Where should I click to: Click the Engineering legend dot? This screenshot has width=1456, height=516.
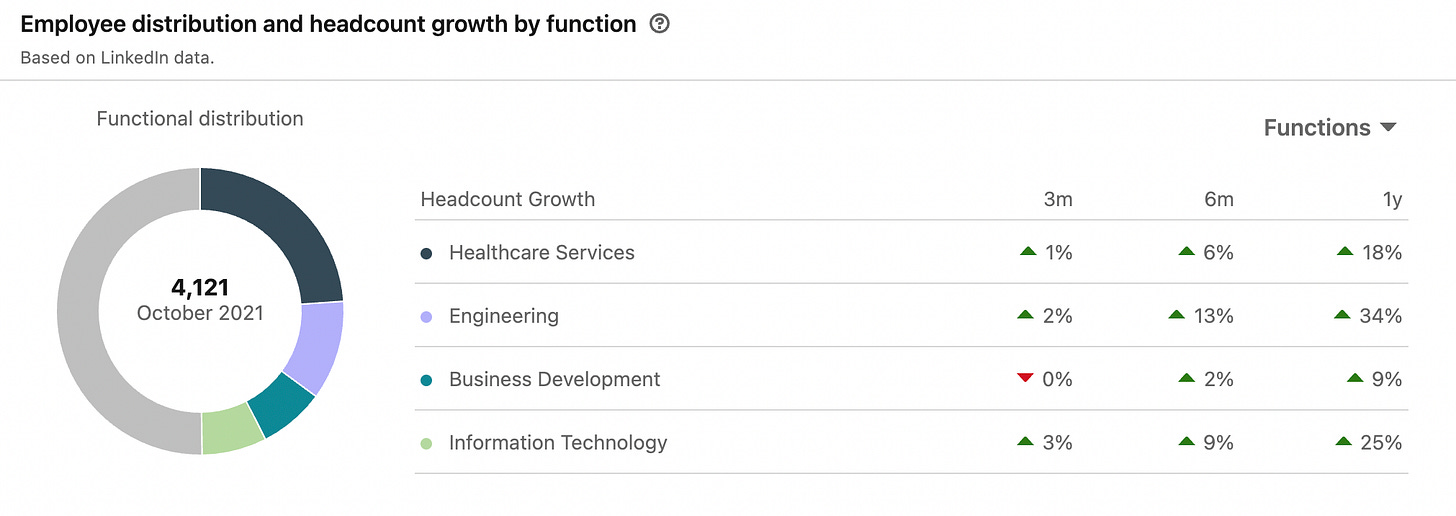427,317
